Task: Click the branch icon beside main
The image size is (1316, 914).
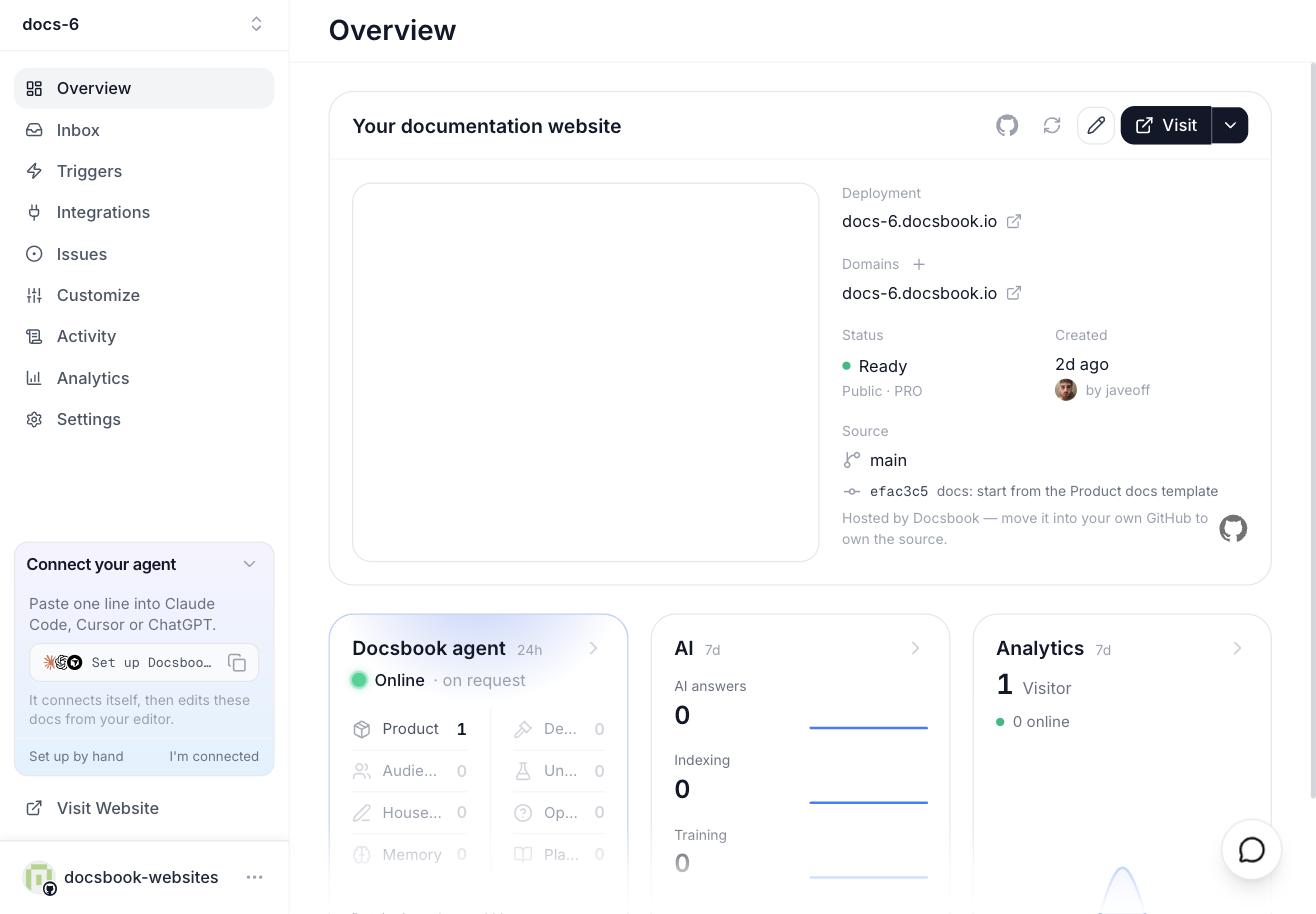Action: click(852, 460)
